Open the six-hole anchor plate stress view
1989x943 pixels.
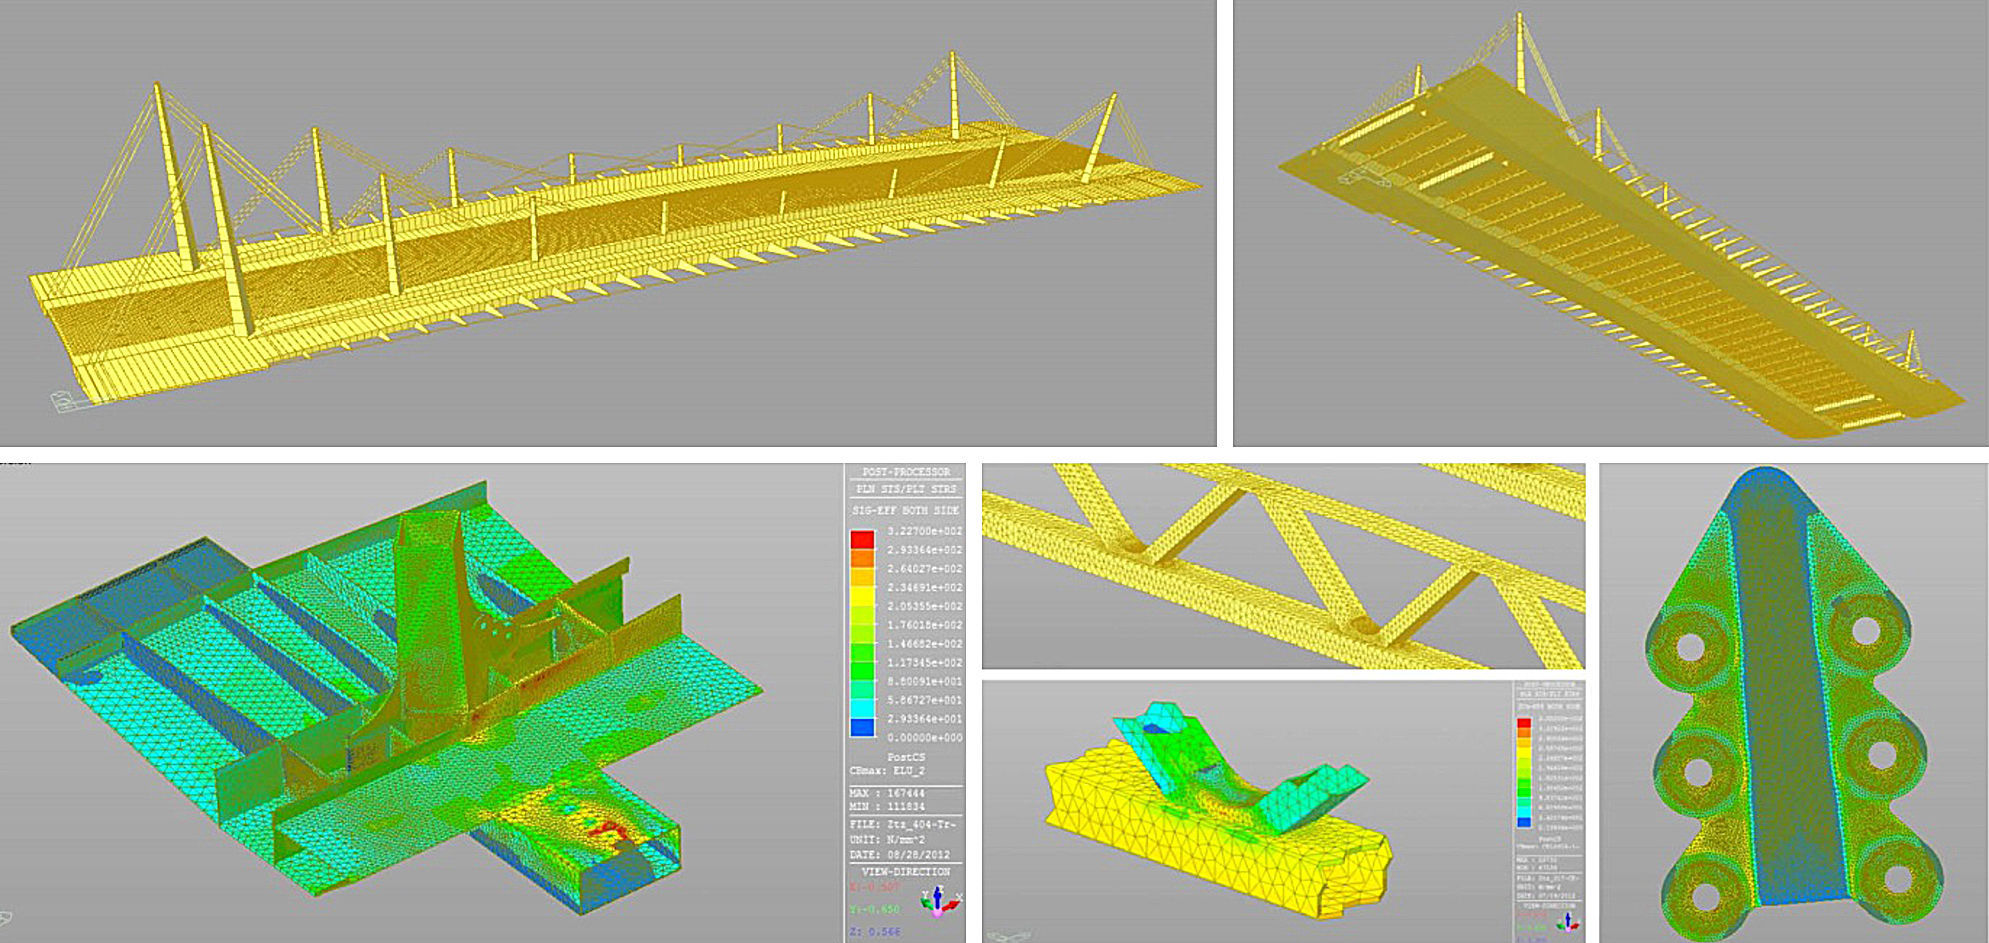[1793, 703]
